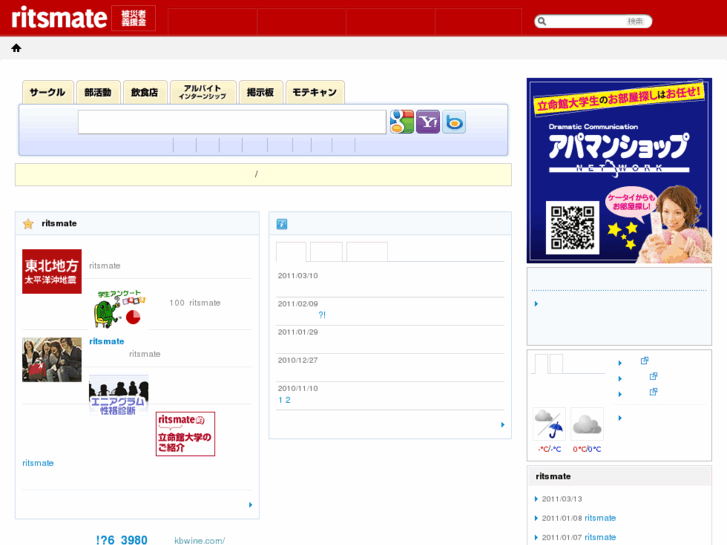This screenshot has width=727, height=545.
Task: Click the !?6 3980 blue text
Action: tap(121, 540)
